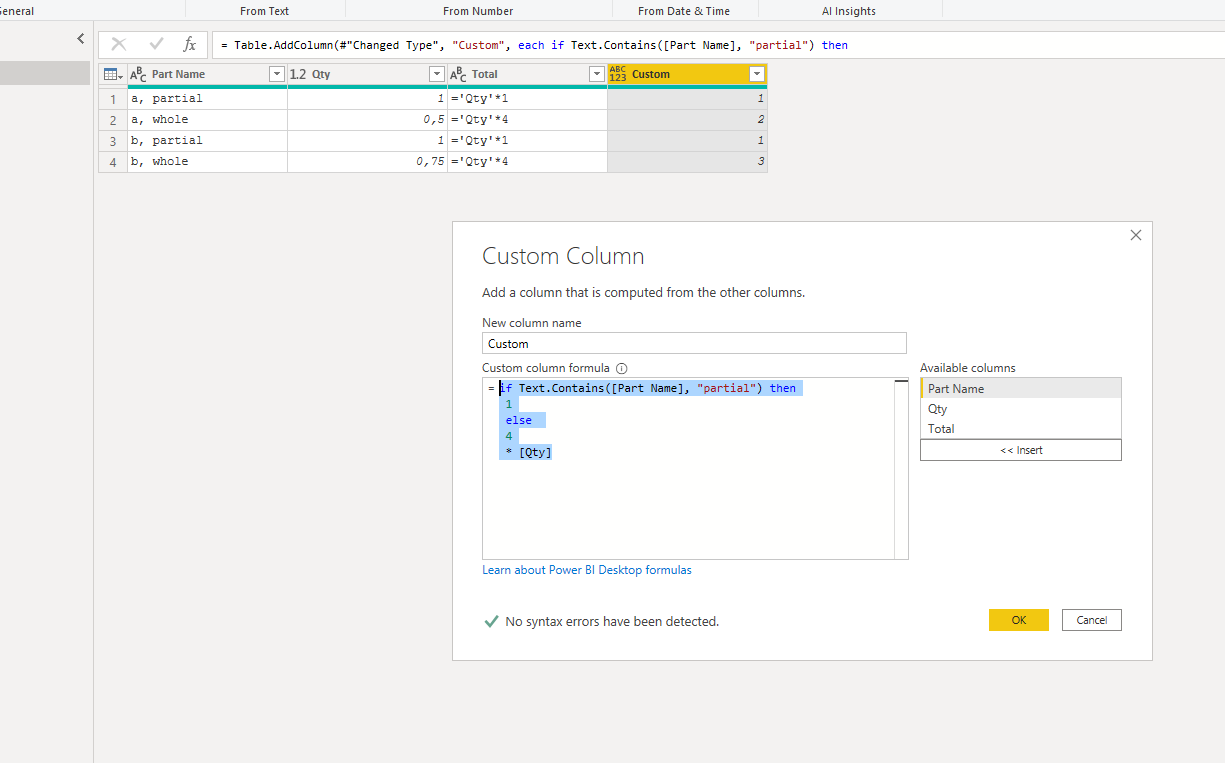Viewport: 1225px width, 763px height.
Task: Click the formula bar cancel X icon
Action: click(119, 44)
